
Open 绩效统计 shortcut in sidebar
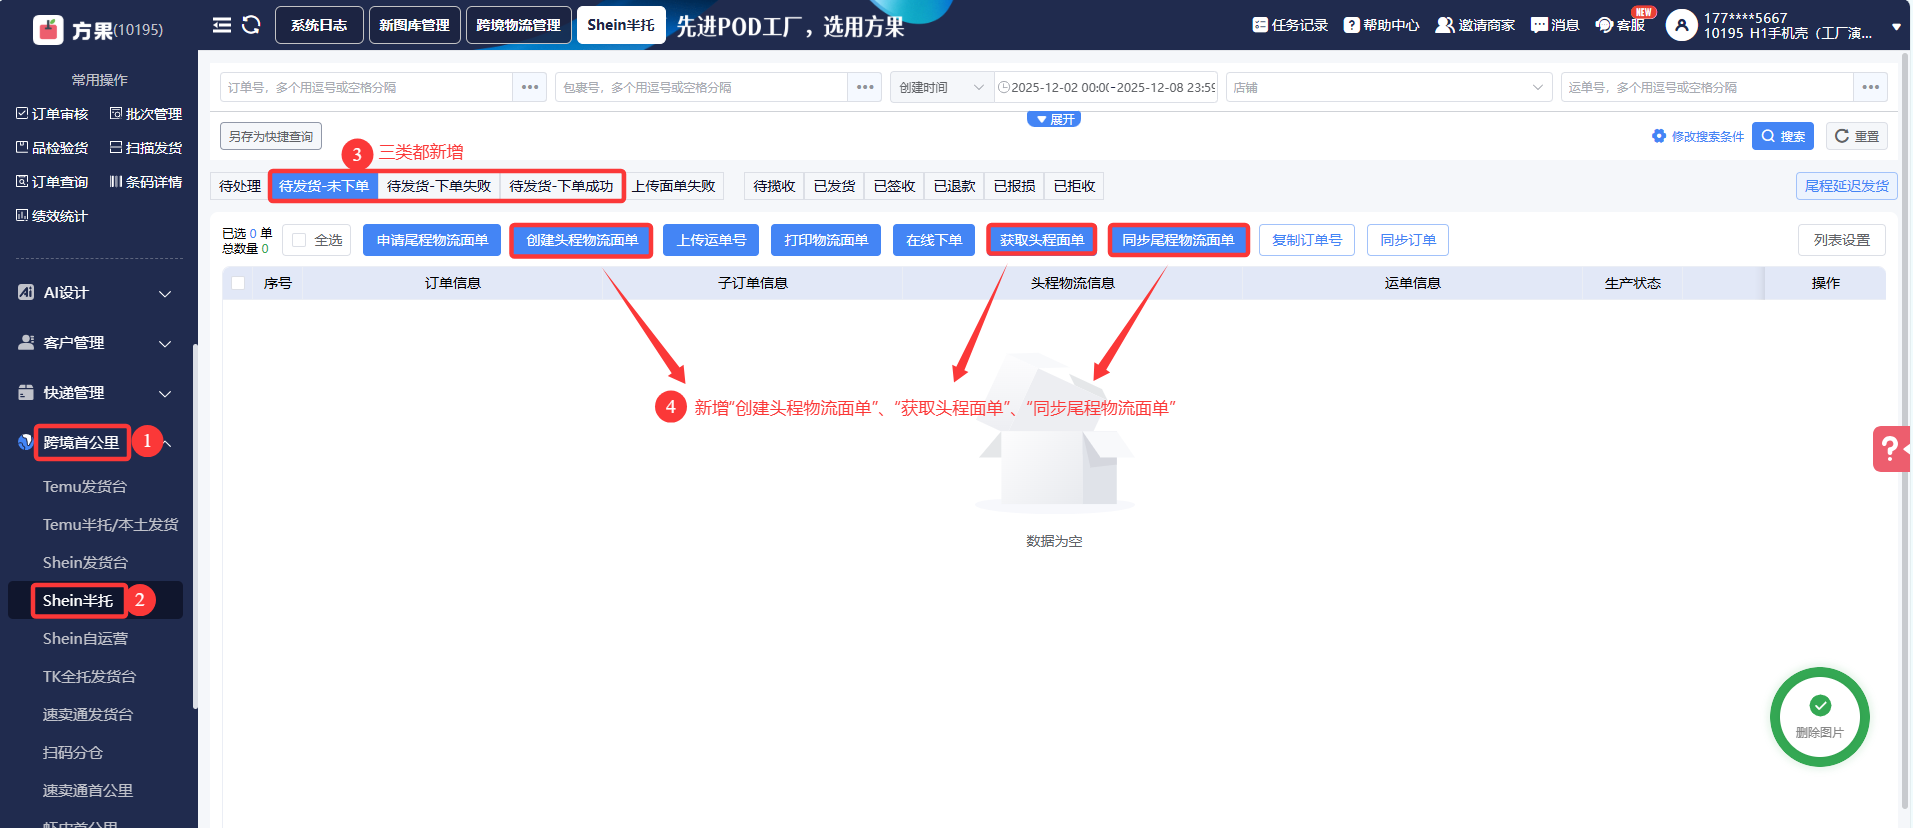point(52,216)
